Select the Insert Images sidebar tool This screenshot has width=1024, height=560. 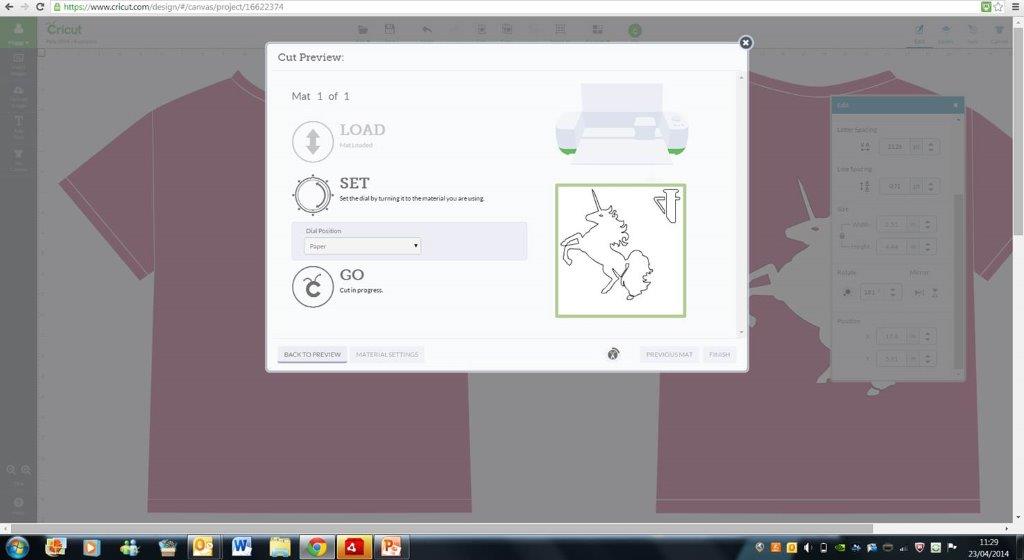point(18,63)
